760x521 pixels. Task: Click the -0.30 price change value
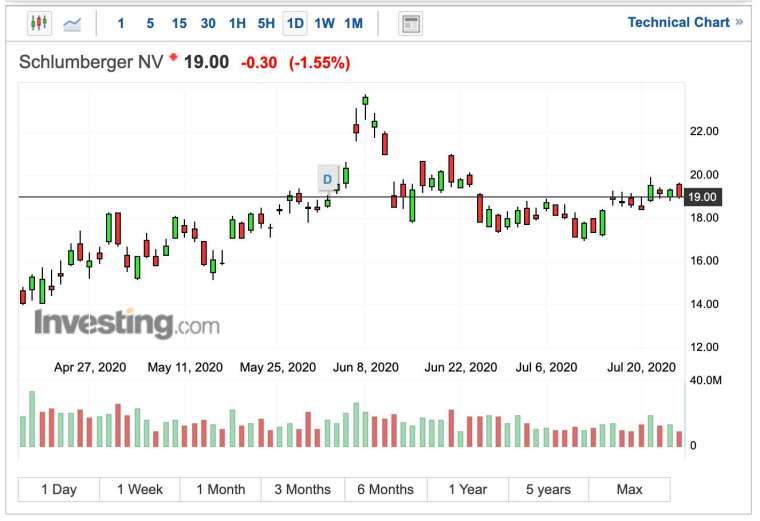(259, 63)
